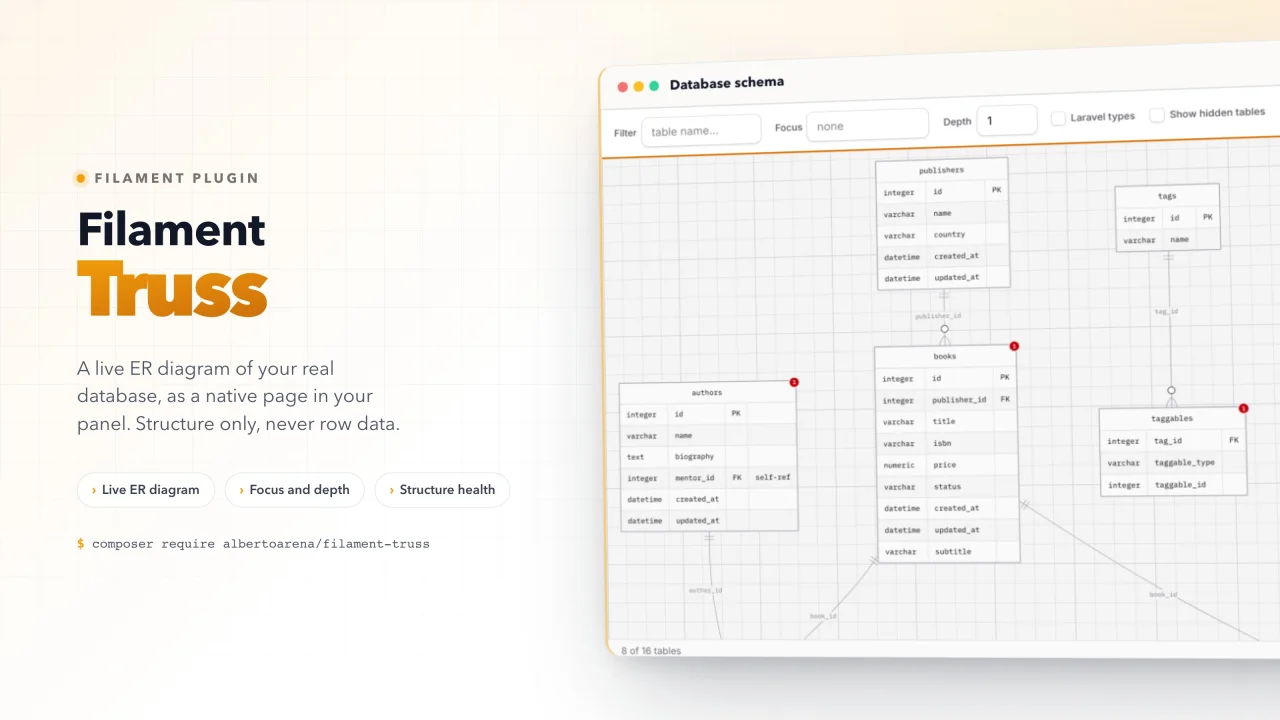Click the title column in books
This screenshot has width=1280, height=720.
[946, 422]
